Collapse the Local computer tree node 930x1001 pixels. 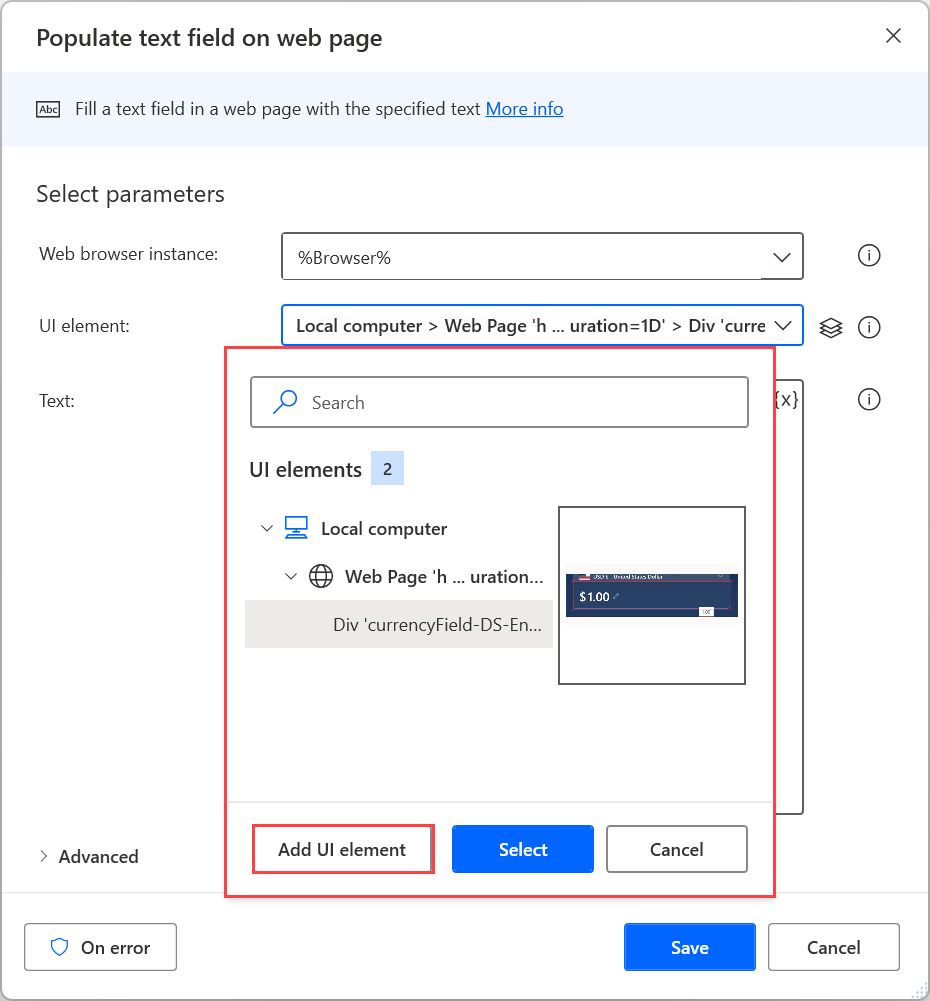click(267, 528)
